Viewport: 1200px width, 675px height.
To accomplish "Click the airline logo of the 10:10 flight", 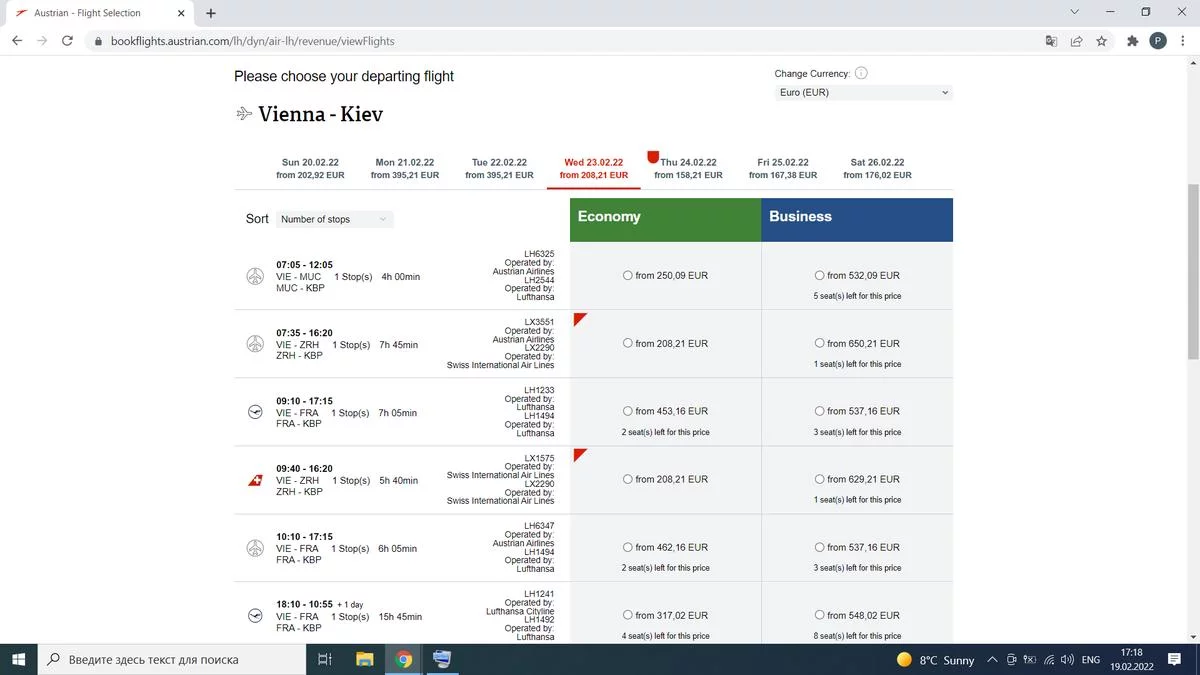I will coord(254,548).
